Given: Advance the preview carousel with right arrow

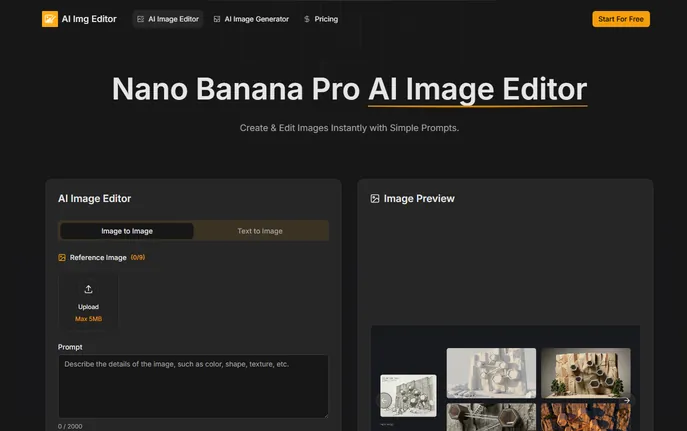Looking at the screenshot, I should (627, 400).
